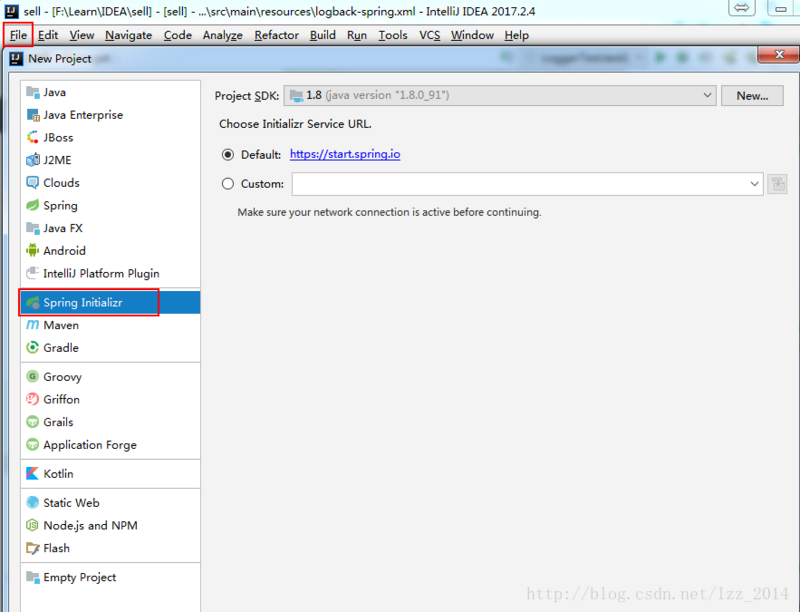This screenshot has height=612, width=800.
Task: Click the Android robot icon
Action: [33, 250]
